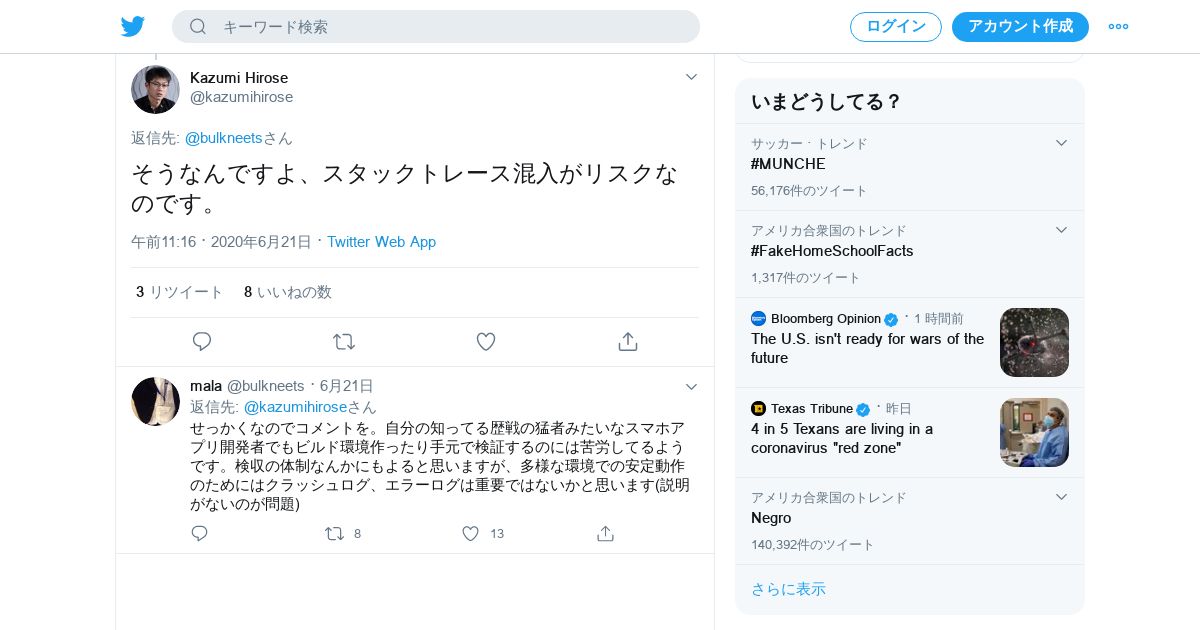Expand options chevron on Kazumi Hirose's tweet
This screenshot has width=1200, height=630.
click(x=691, y=77)
